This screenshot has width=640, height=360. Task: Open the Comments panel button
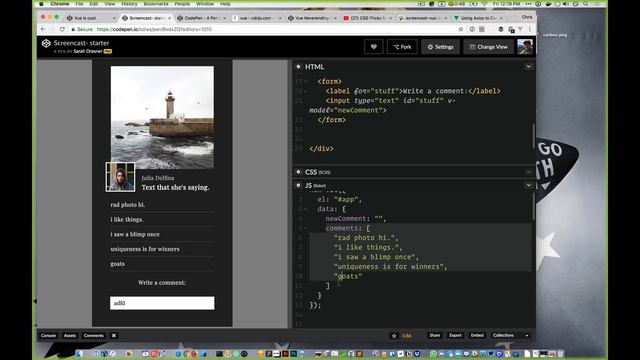(93, 336)
